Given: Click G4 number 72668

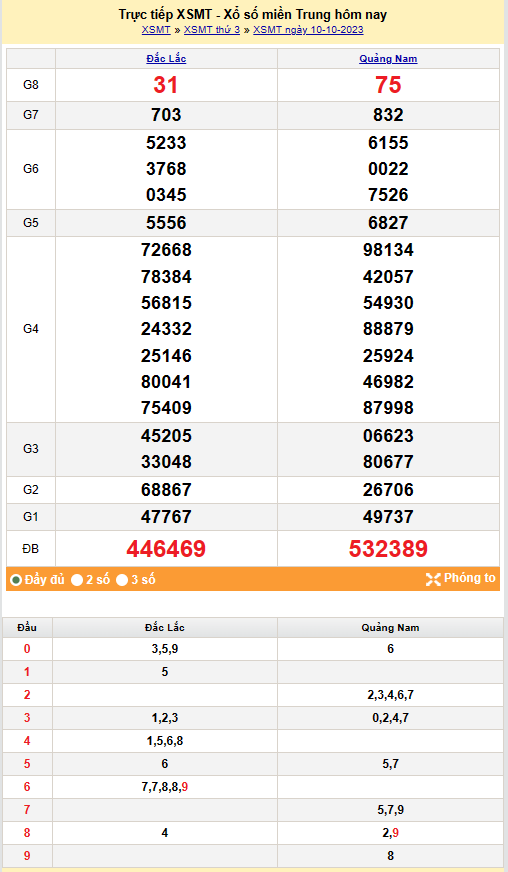Looking at the screenshot, I should tap(166, 250).
